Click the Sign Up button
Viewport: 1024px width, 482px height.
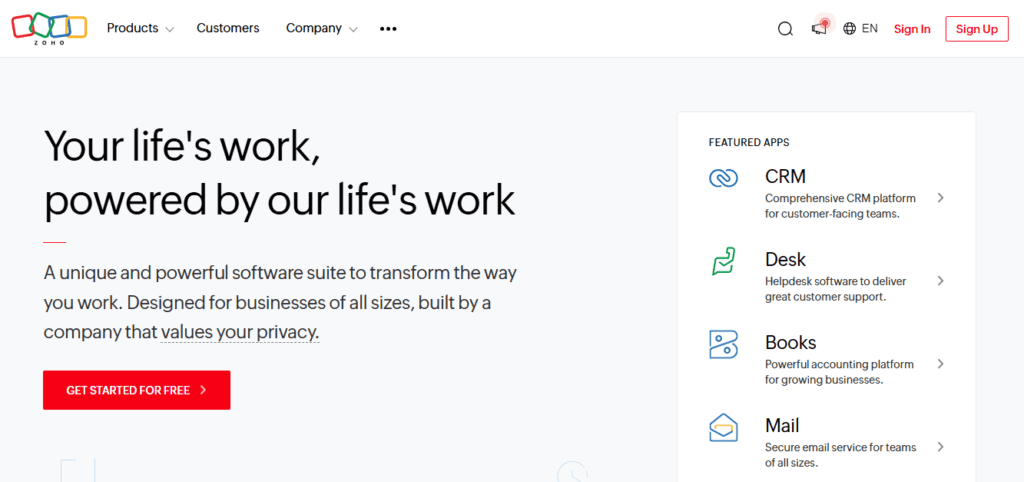(977, 29)
